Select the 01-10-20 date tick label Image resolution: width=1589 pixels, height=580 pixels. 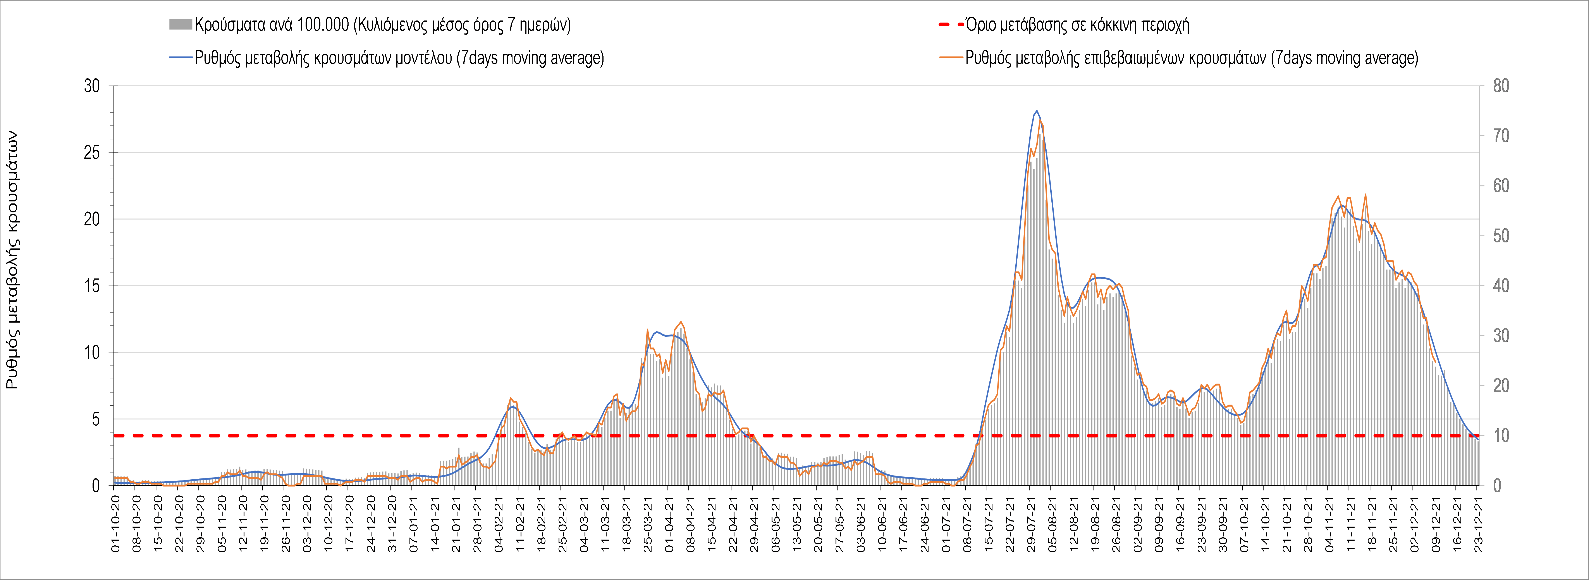click(117, 522)
